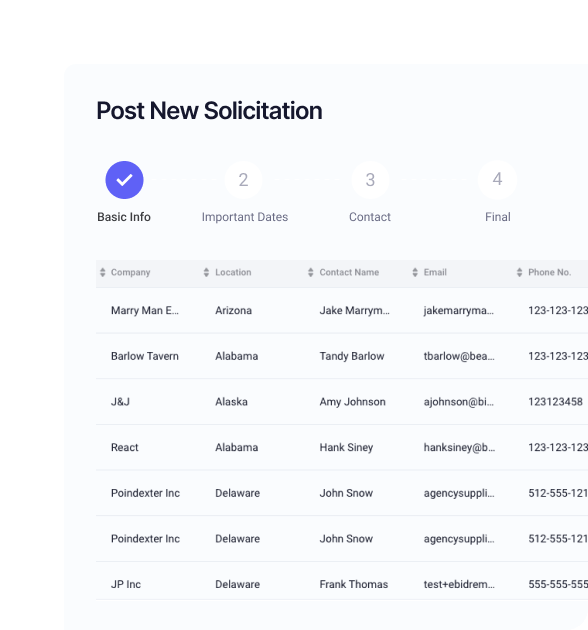The image size is (588, 630).
Task: Click the 'Arizona' location cell
Action: 234,311
